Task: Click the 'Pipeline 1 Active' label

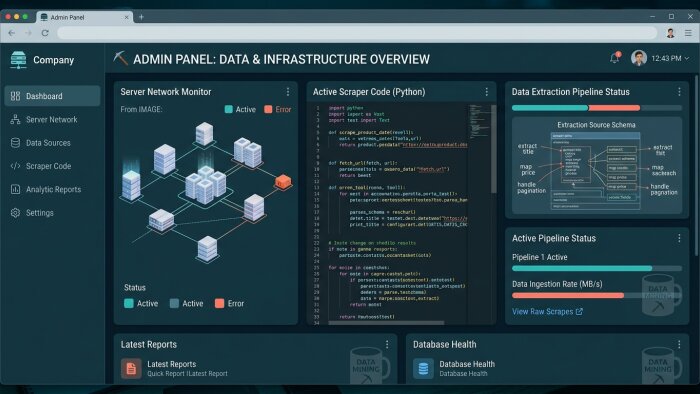Action: coord(539,257)
